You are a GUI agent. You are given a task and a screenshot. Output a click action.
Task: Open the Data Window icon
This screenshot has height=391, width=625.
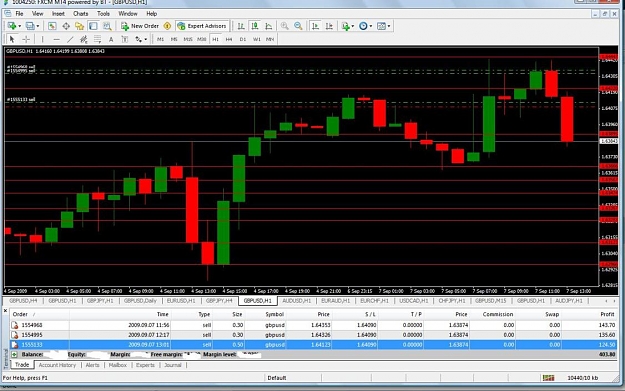coord(66,26)
